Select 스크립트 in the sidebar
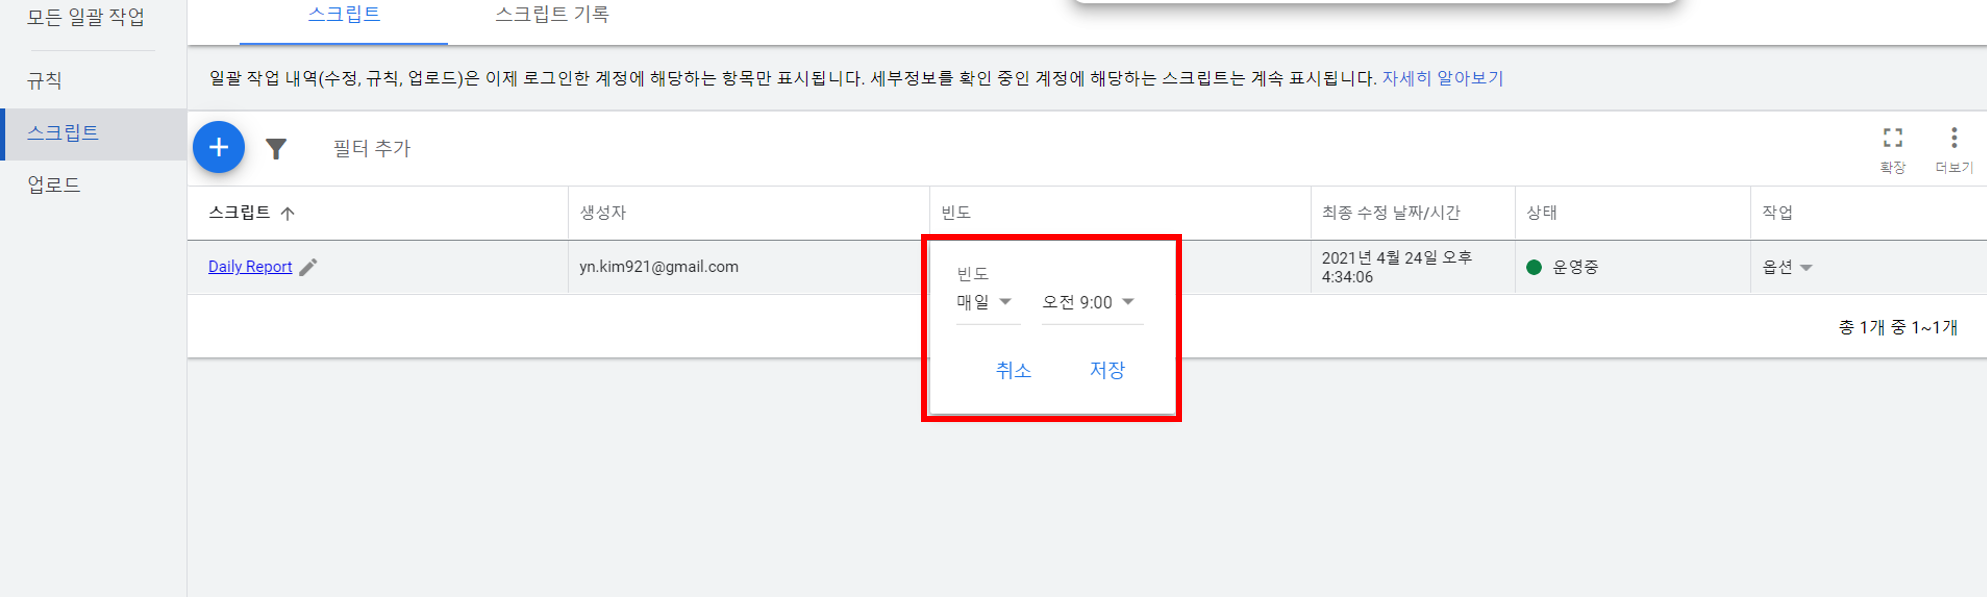This screenshot has height=597, width=1987. click(93, 133)
